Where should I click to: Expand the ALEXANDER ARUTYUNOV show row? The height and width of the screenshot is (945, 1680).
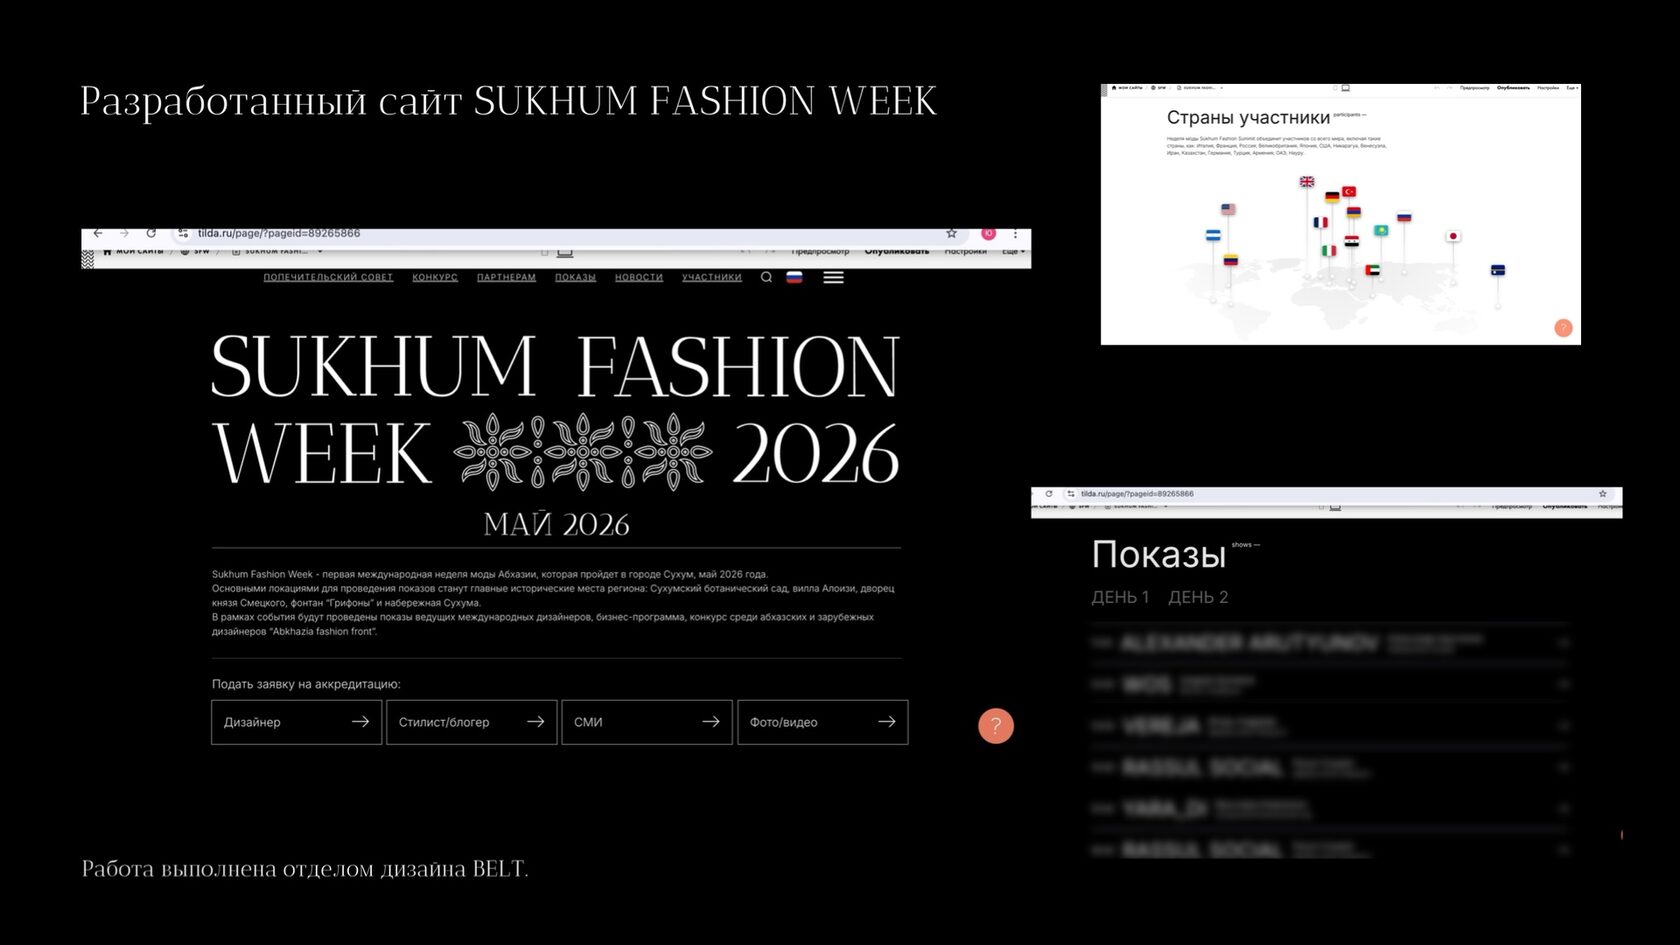click(1330, 643)
